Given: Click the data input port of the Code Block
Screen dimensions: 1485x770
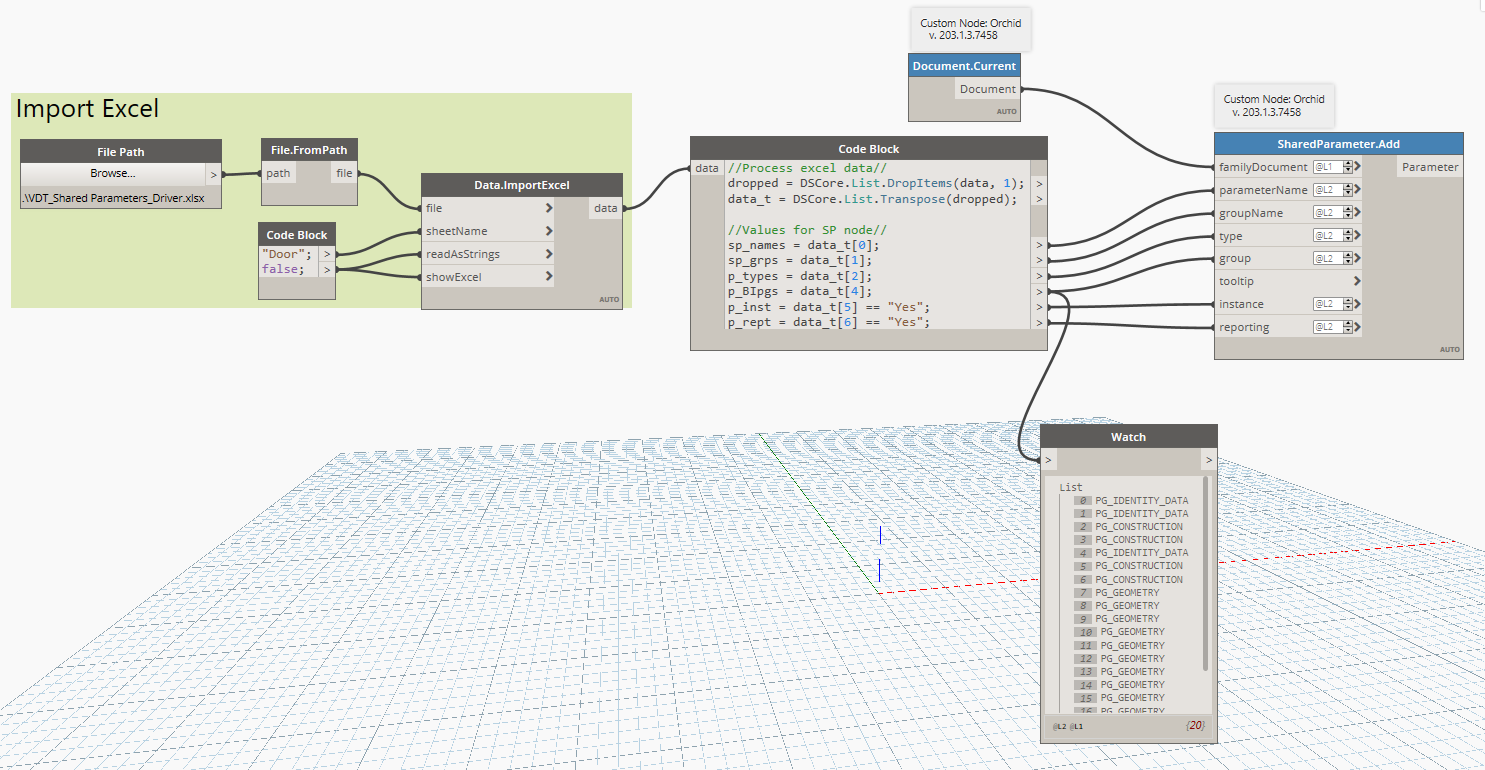Looking at the screenshot, I should point(705,168).
